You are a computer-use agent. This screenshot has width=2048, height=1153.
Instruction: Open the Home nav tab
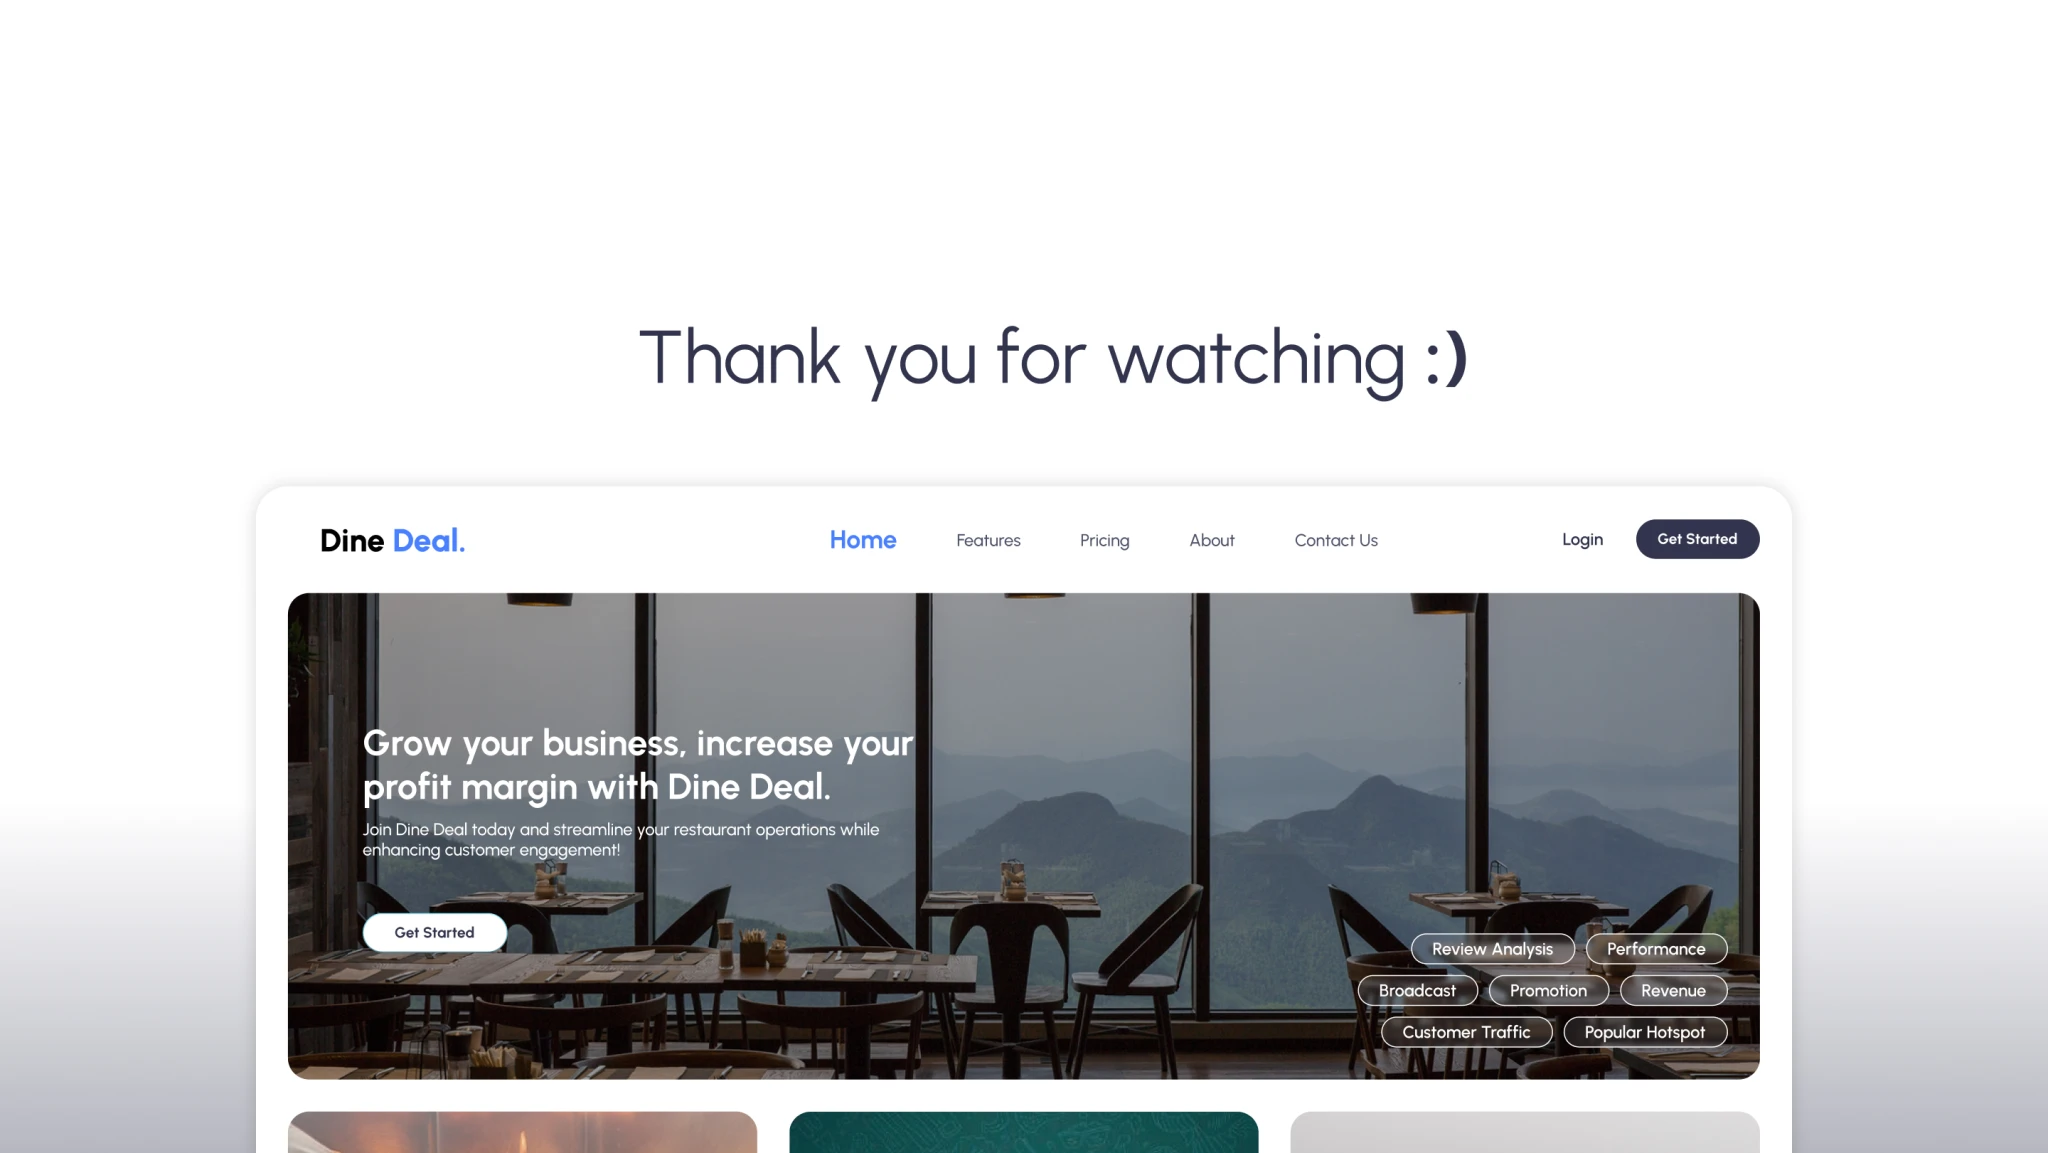pyautogui.click(x=863, y=540)
